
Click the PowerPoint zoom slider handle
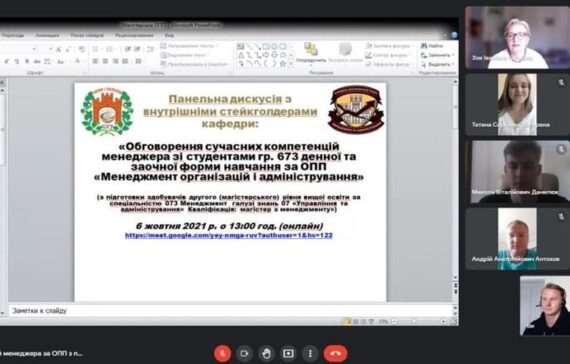(x=414, y=321)
